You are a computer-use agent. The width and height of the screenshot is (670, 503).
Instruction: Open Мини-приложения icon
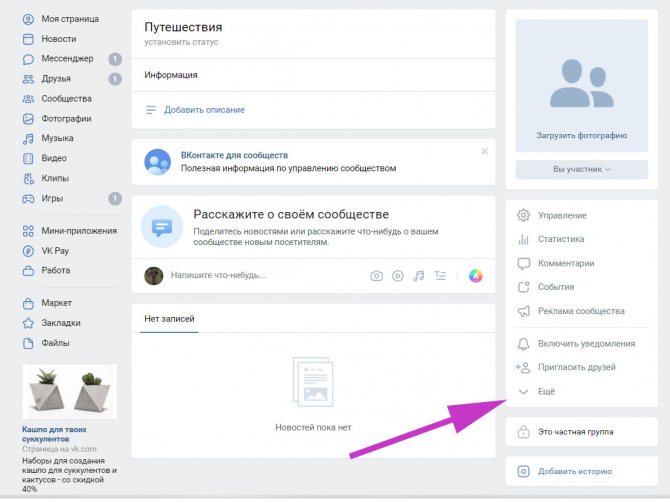[28, 231]
